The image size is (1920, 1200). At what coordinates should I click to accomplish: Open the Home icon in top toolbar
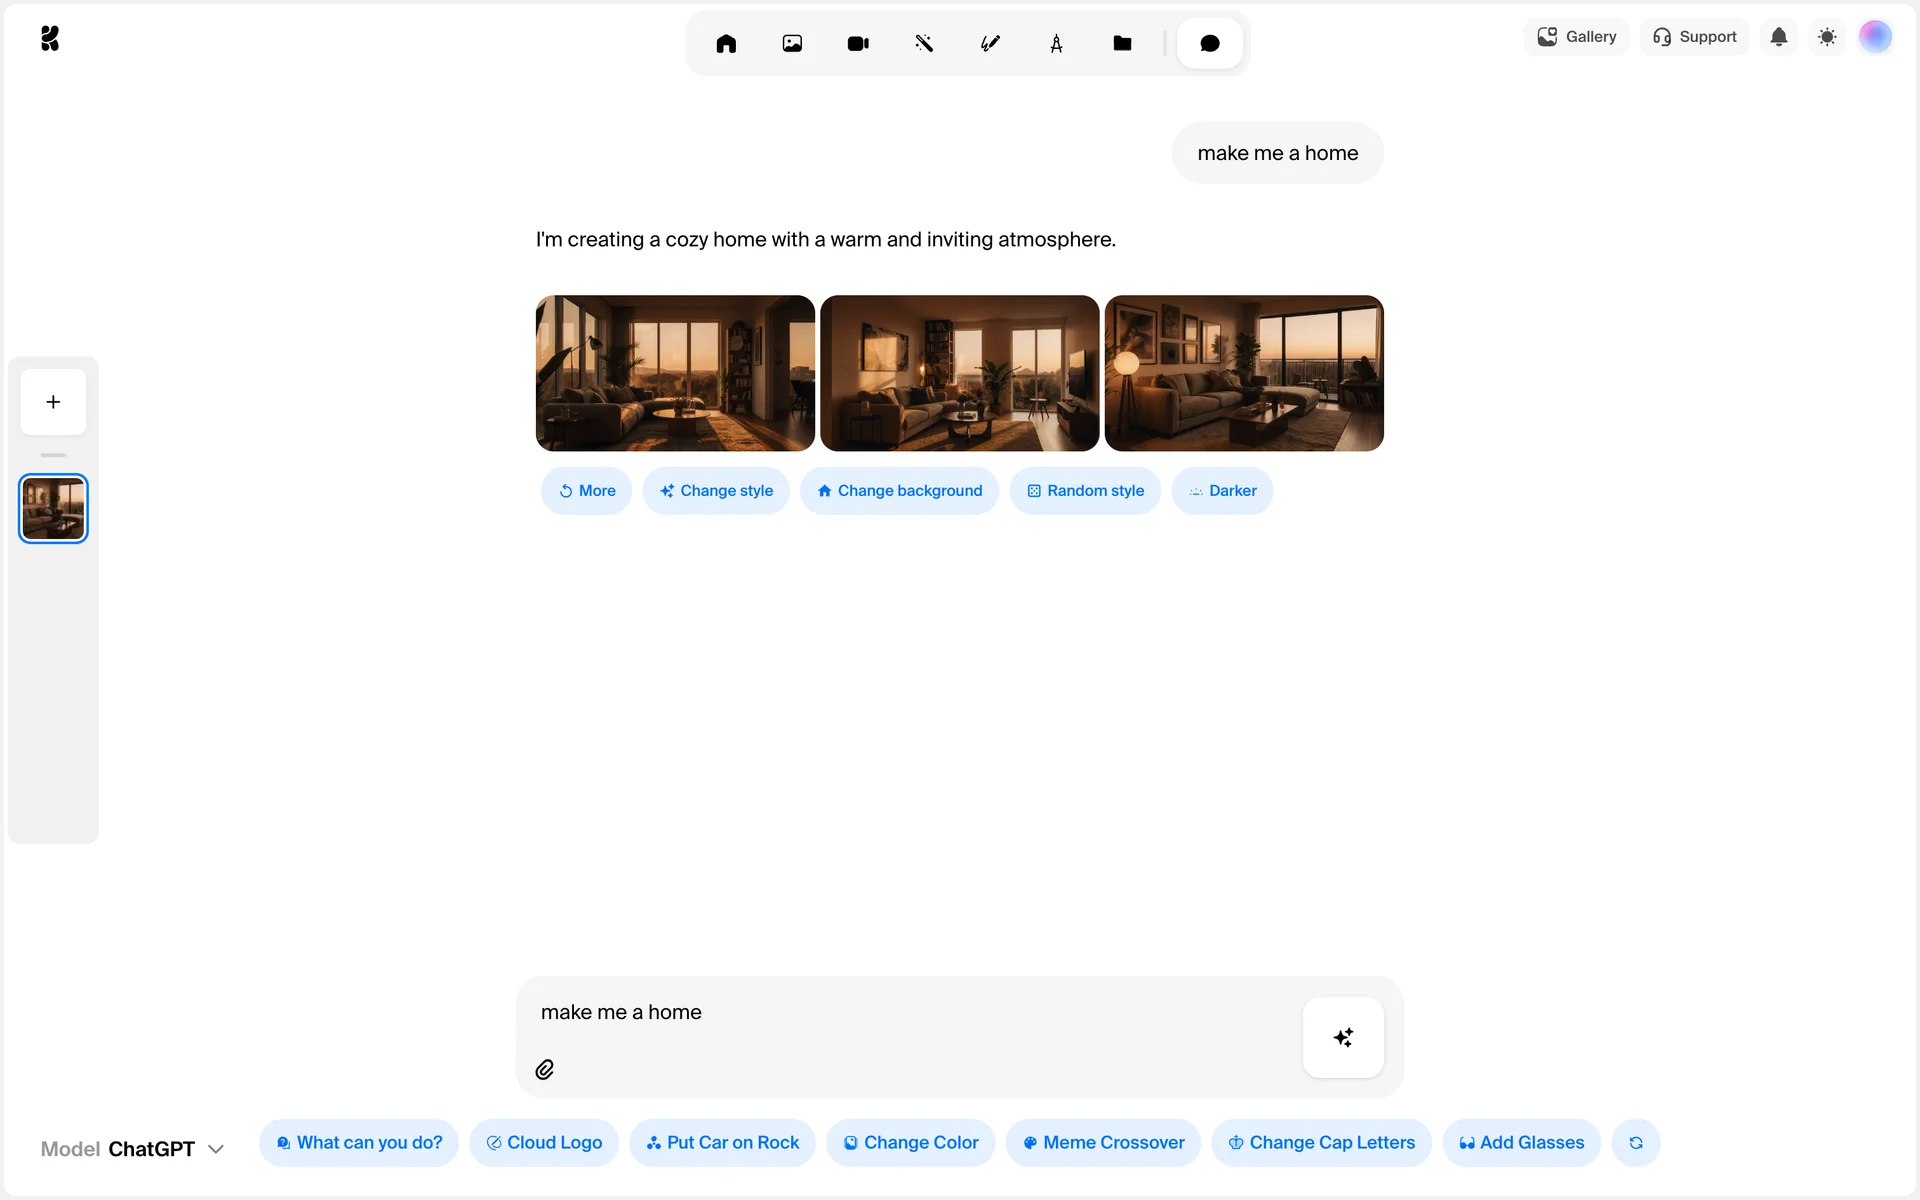click(x=726, y=43)
